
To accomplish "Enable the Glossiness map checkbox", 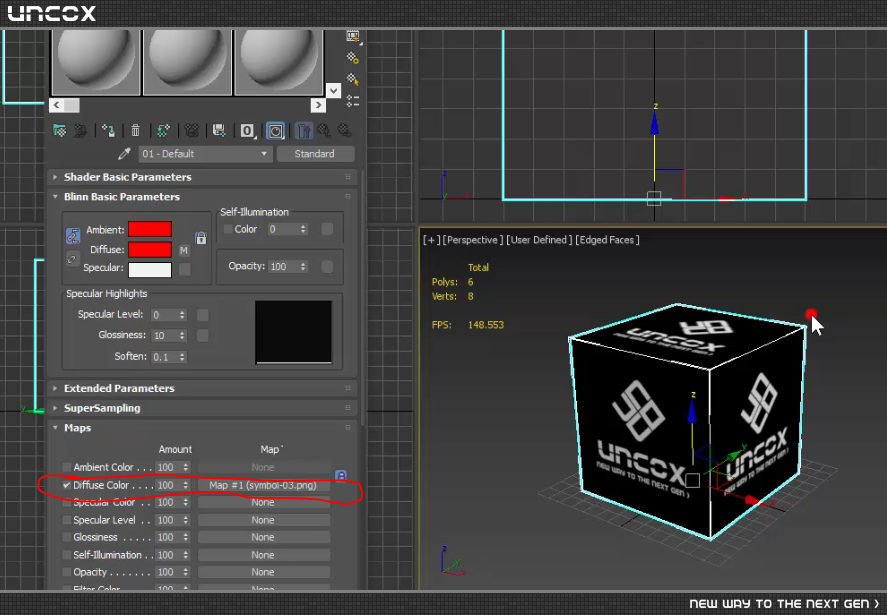I will tap(67, 537).
